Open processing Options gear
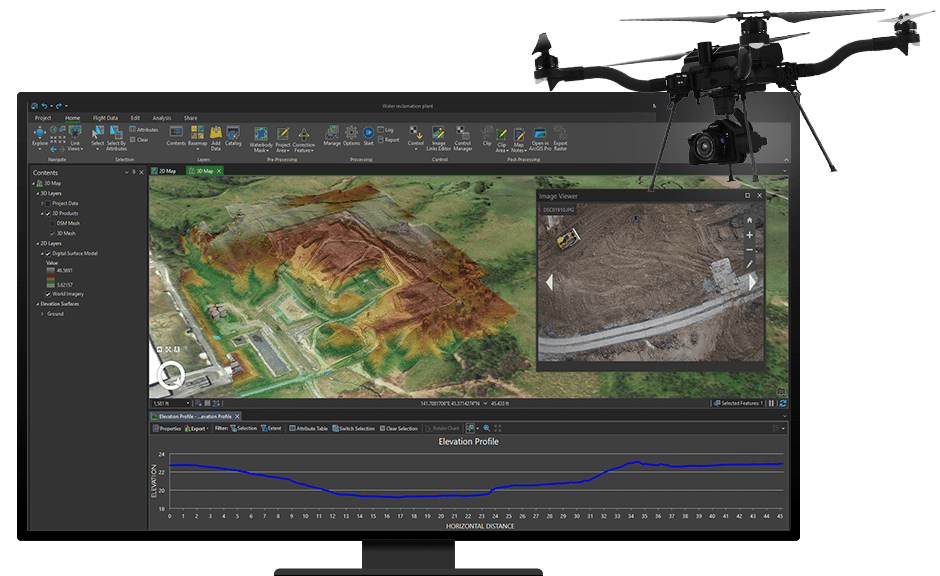 tap(351, 134)
